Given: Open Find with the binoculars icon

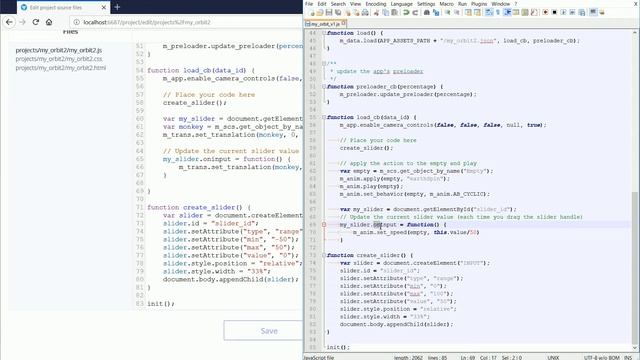Looking at the screenshot, I should tap(427, 13).
